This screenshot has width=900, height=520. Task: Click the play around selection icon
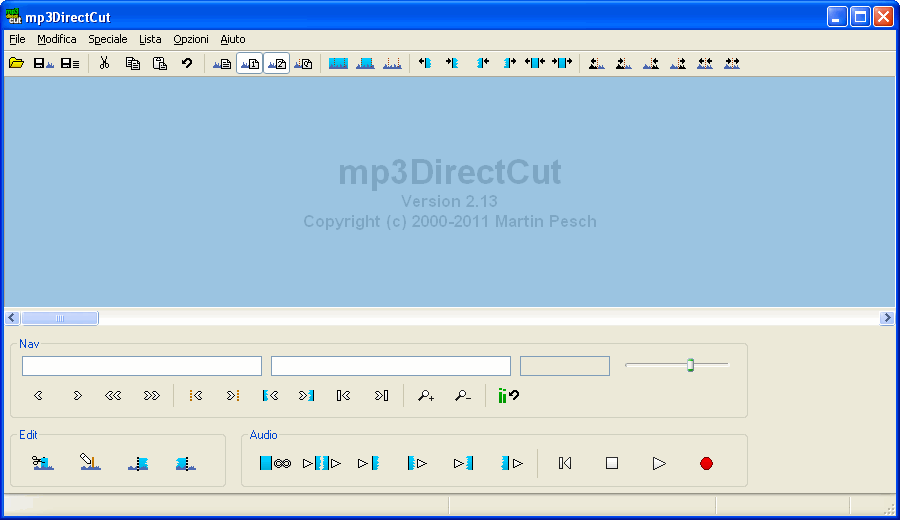[x=322, y=463]
